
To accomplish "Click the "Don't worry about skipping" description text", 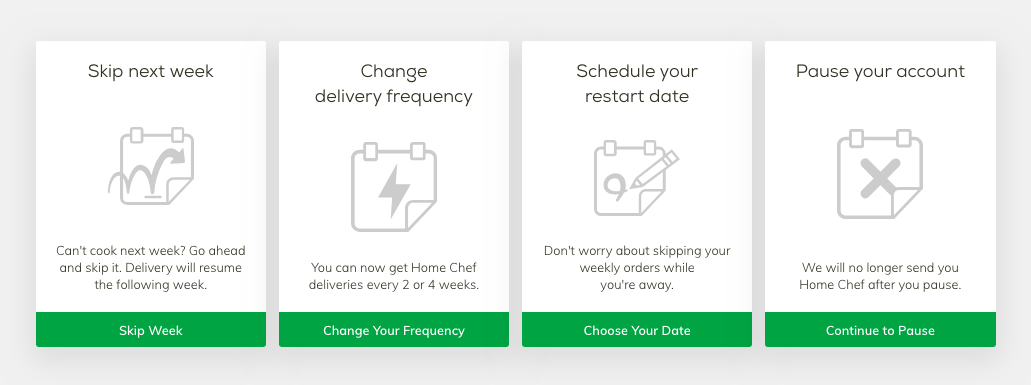I will [x=636, y=267].
